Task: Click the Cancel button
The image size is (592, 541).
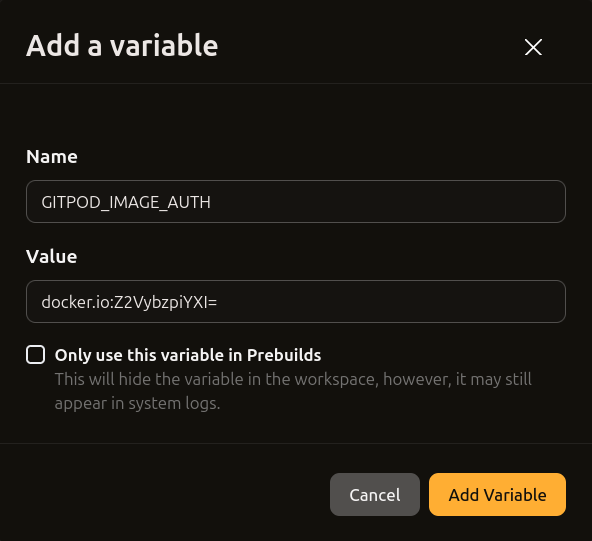Action: pyautogui.click(x=375, y=495)
